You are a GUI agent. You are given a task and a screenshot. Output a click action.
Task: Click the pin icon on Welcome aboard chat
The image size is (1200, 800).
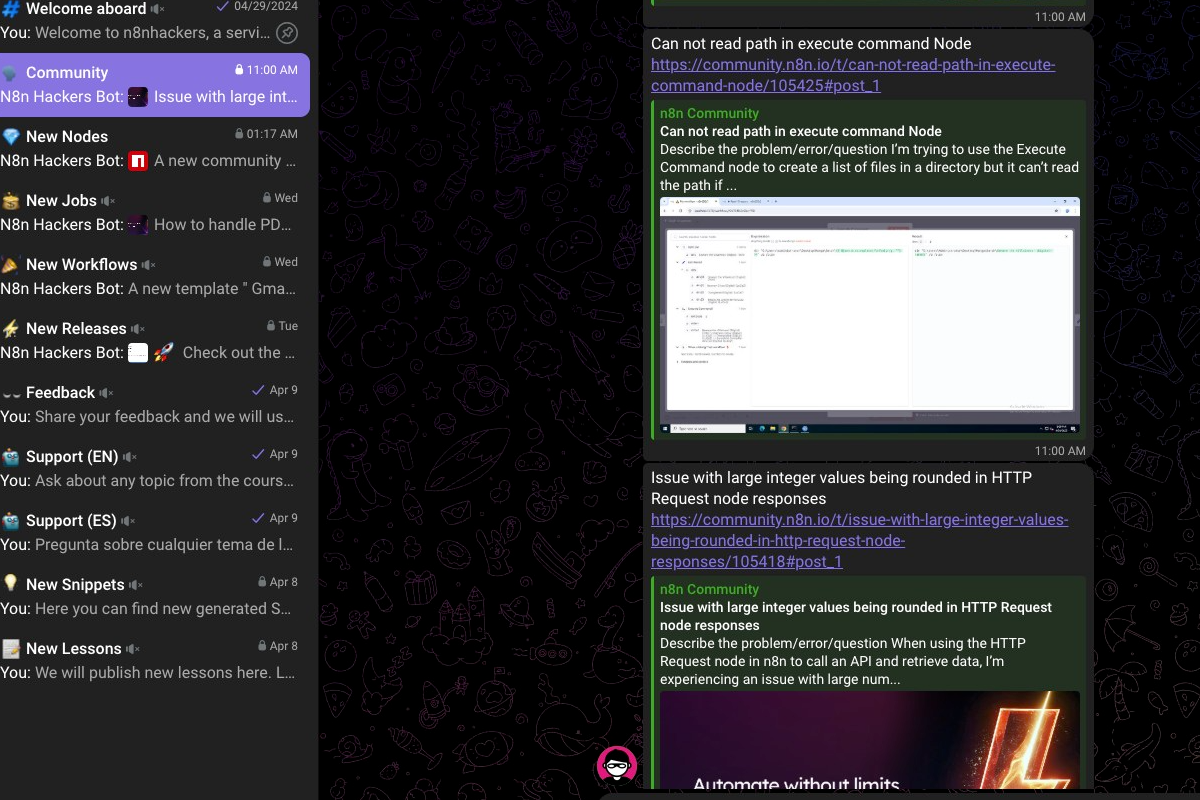[288, 33]
